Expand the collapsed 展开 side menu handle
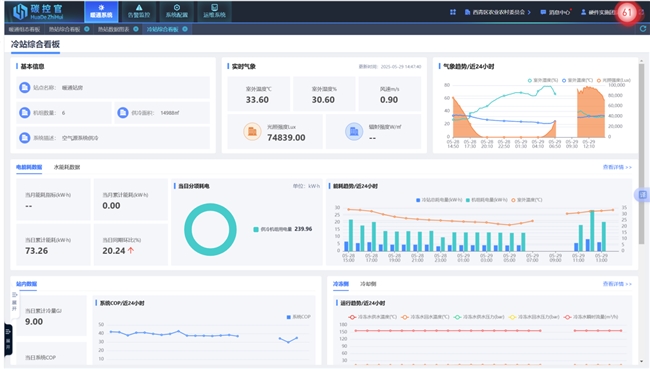The height and width of the screenshot is (369, 650). point(14,302)
